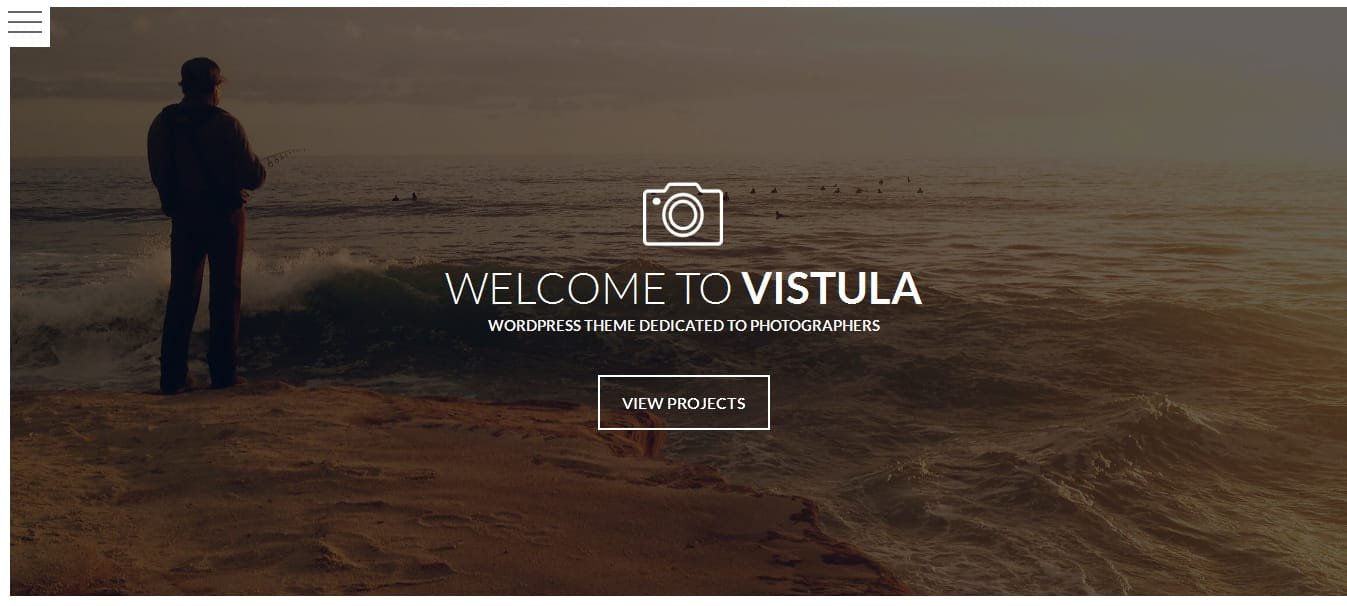The image size is (1347, 606).
Task: Open the hamburger menu in the corner
Action: (25, 23)
